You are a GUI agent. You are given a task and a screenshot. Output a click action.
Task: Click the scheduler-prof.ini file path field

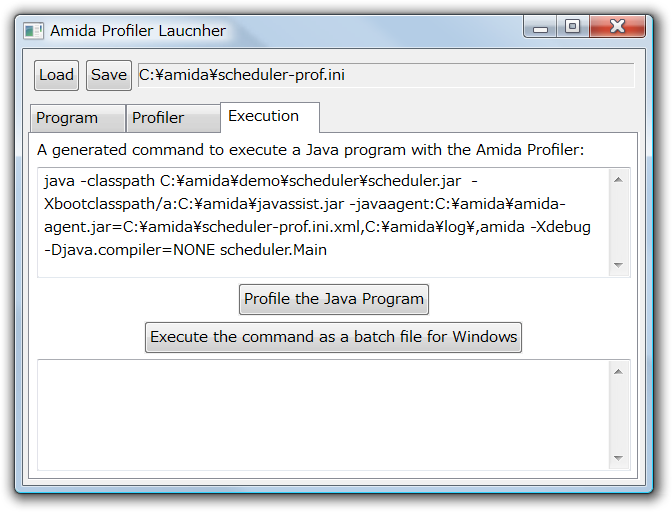coord(385,75)
